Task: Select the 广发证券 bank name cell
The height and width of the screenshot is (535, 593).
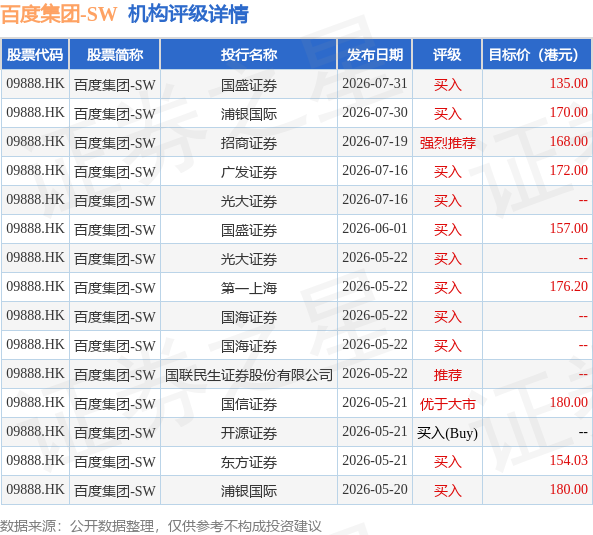Action: (x=249, y=172)
